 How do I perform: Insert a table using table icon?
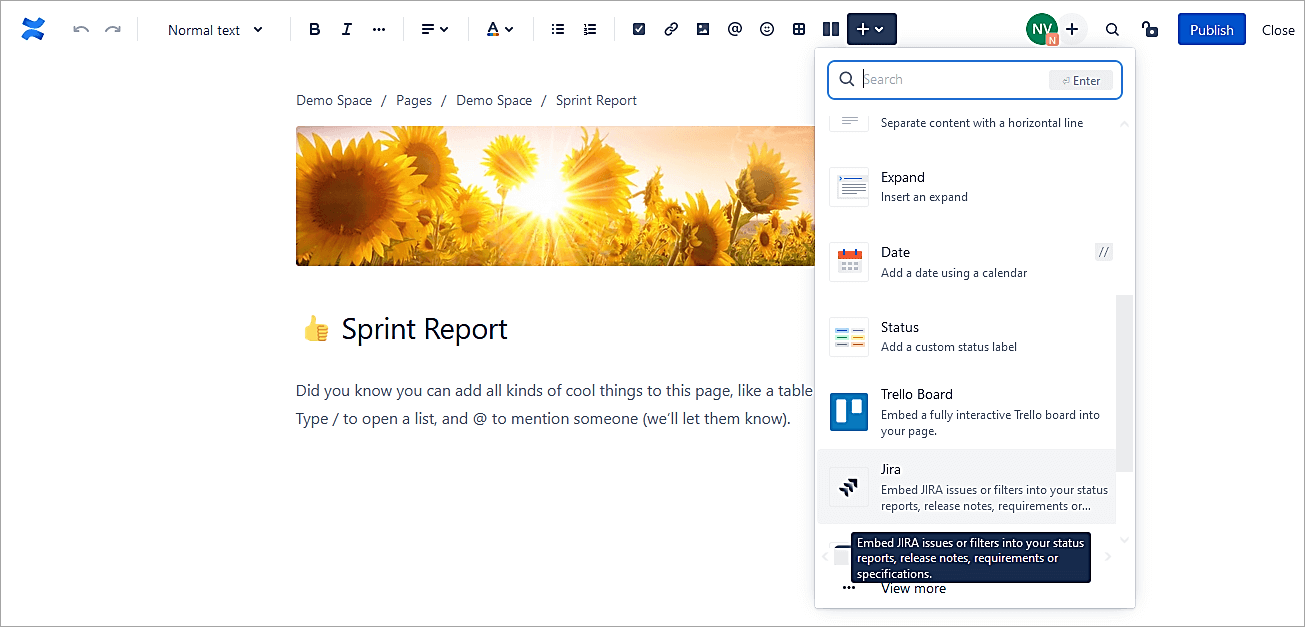tap(799, 30)
